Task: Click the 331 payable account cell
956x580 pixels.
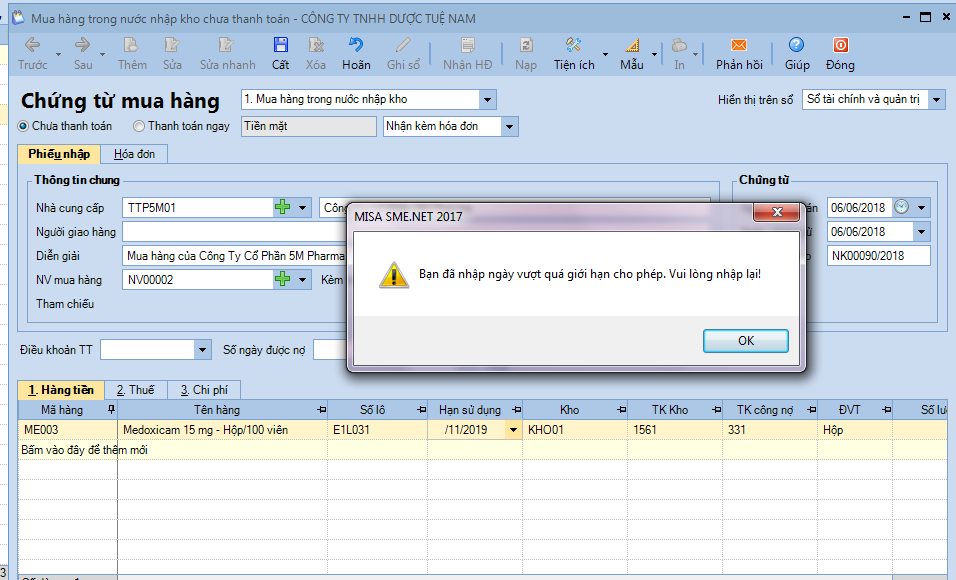Action: 770,429
